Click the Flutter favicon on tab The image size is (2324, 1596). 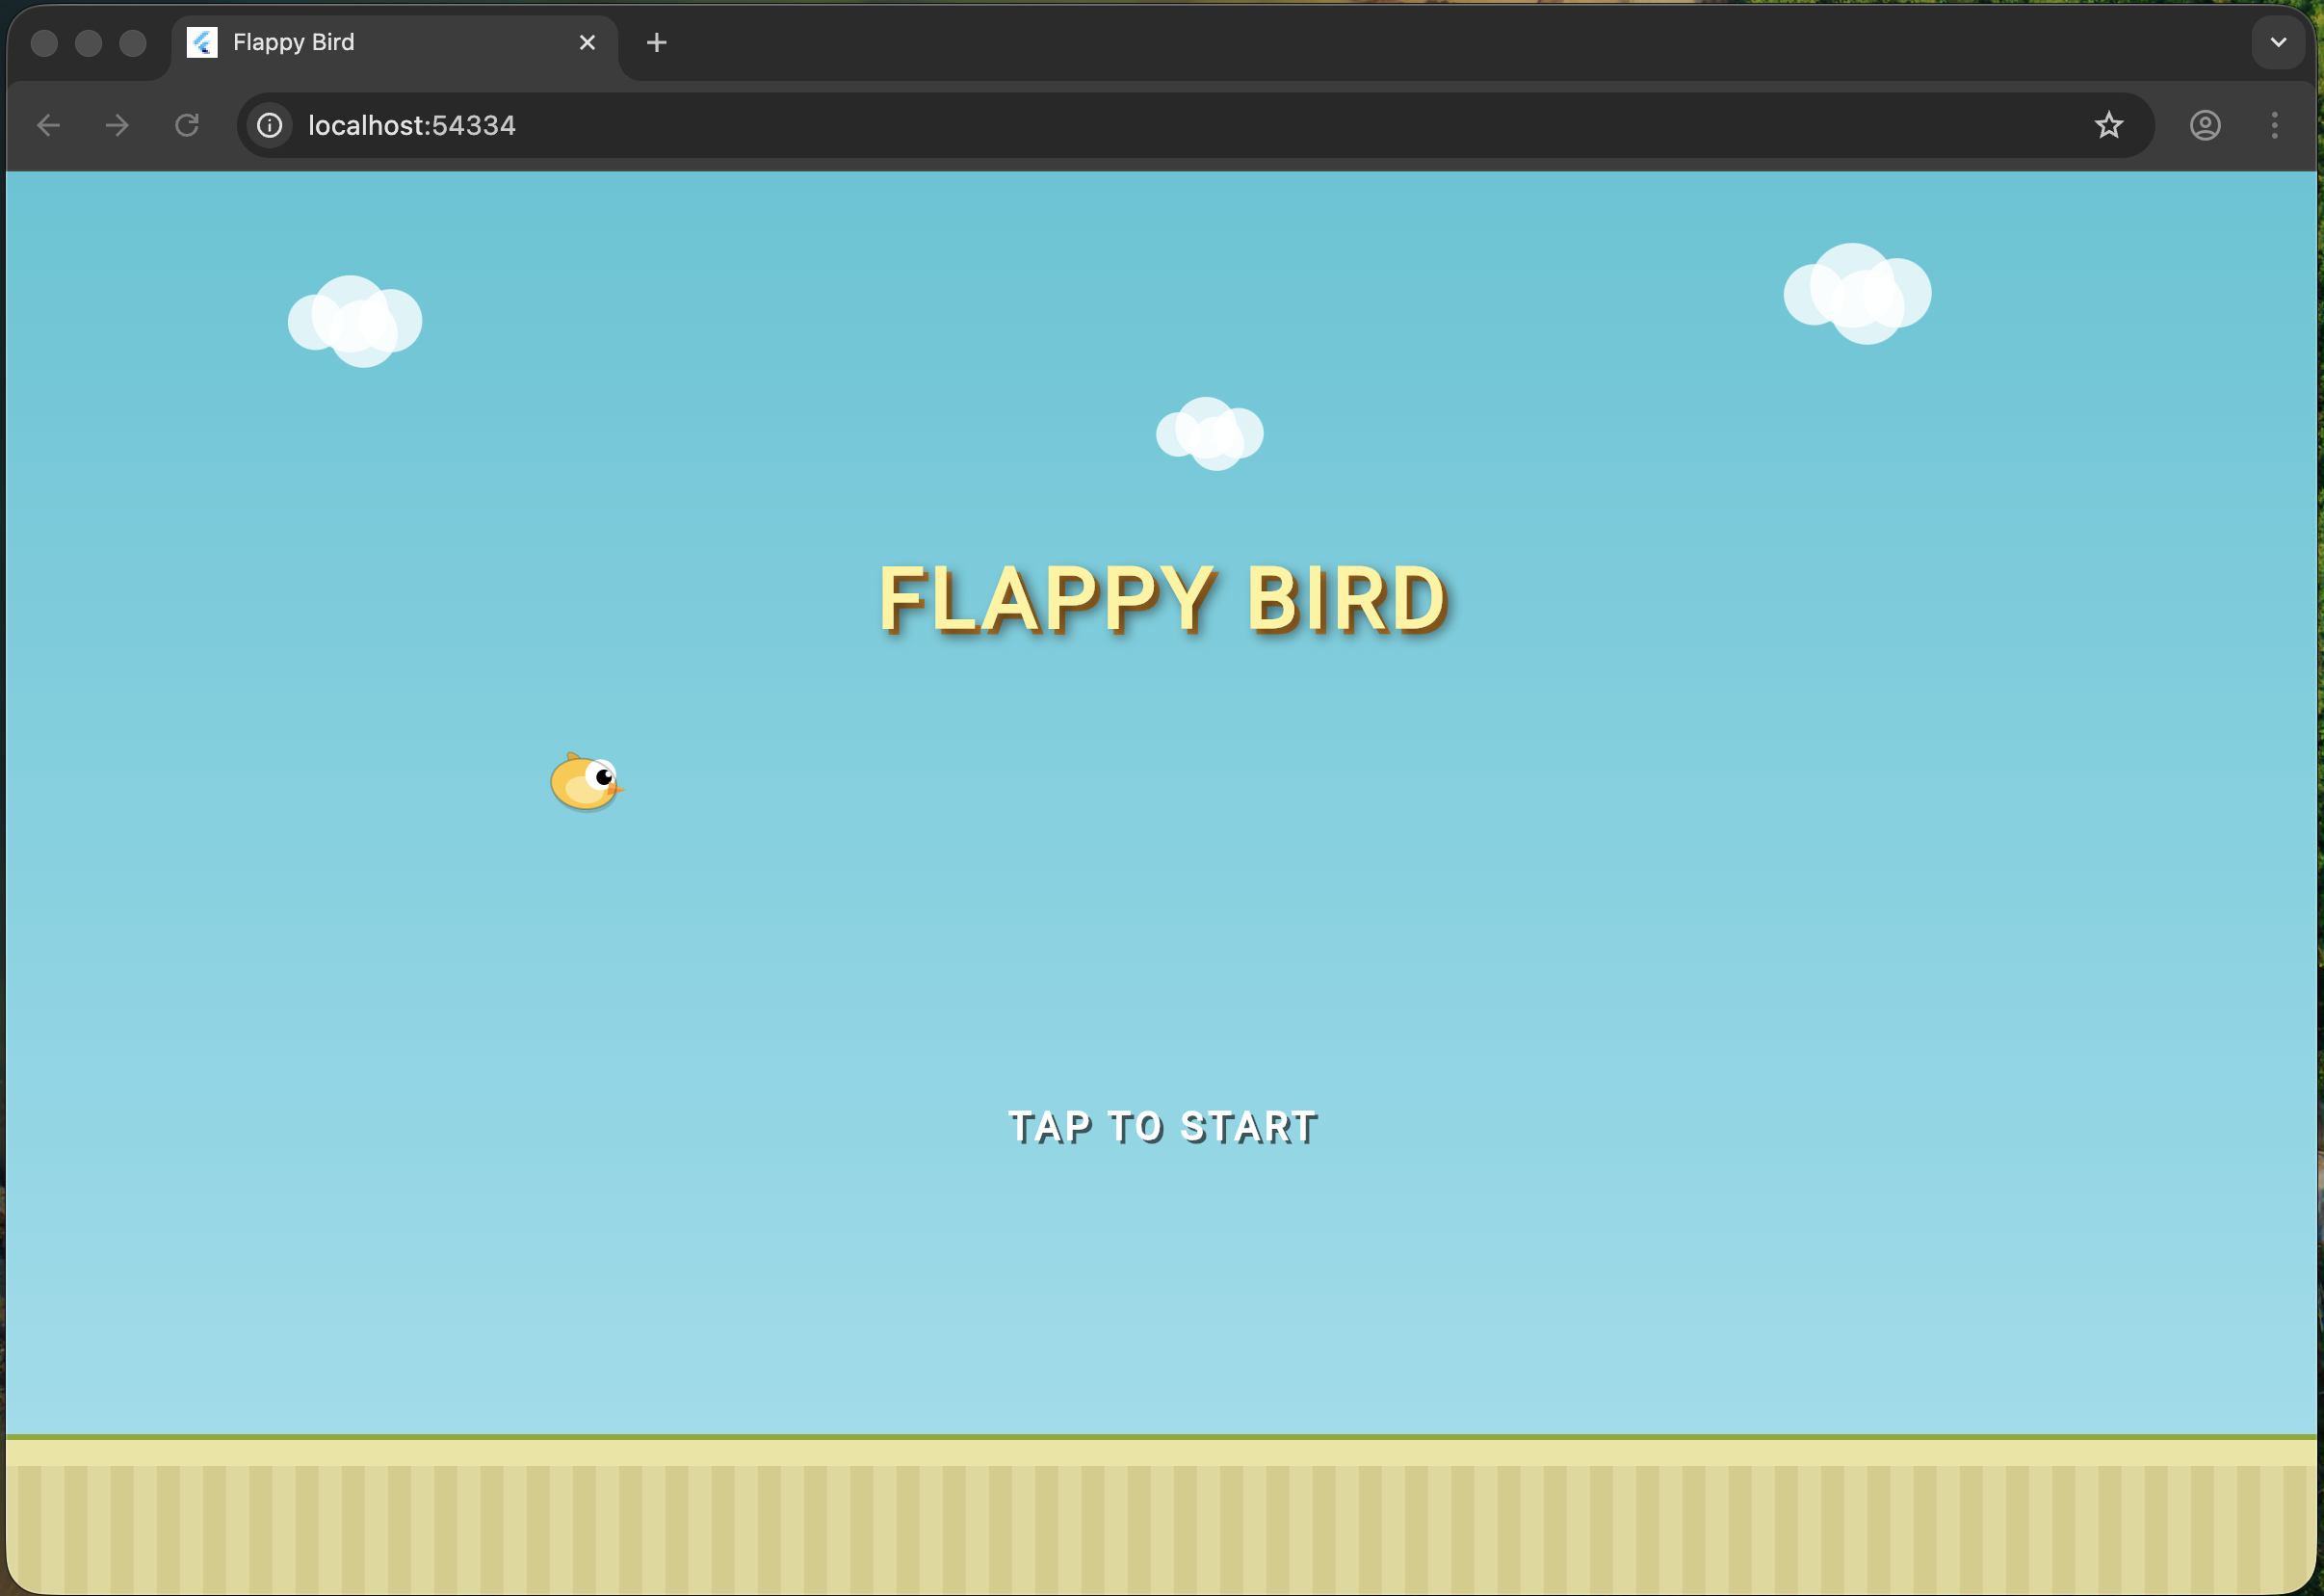point(202,42)
